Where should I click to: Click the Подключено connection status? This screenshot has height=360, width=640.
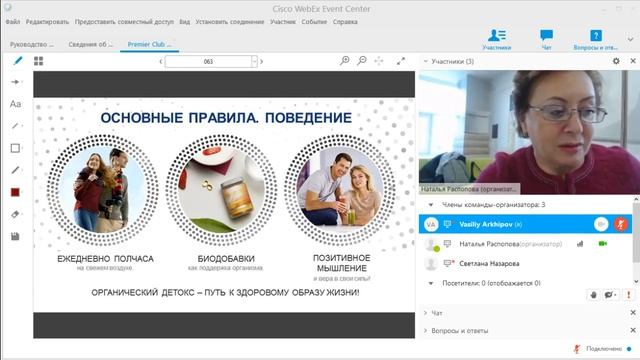(604, 349)
